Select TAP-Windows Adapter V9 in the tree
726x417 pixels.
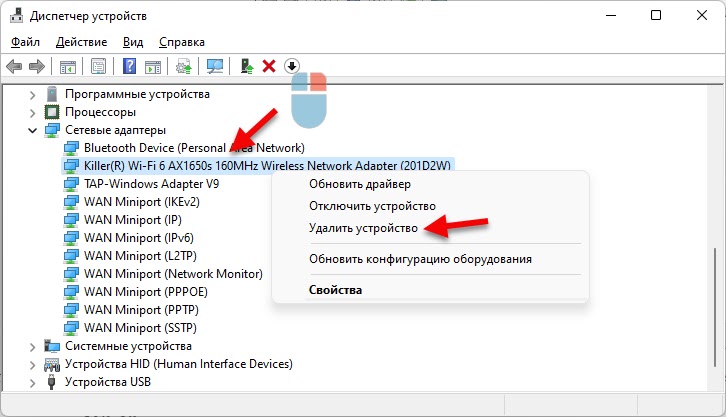(x=151, y=184)
